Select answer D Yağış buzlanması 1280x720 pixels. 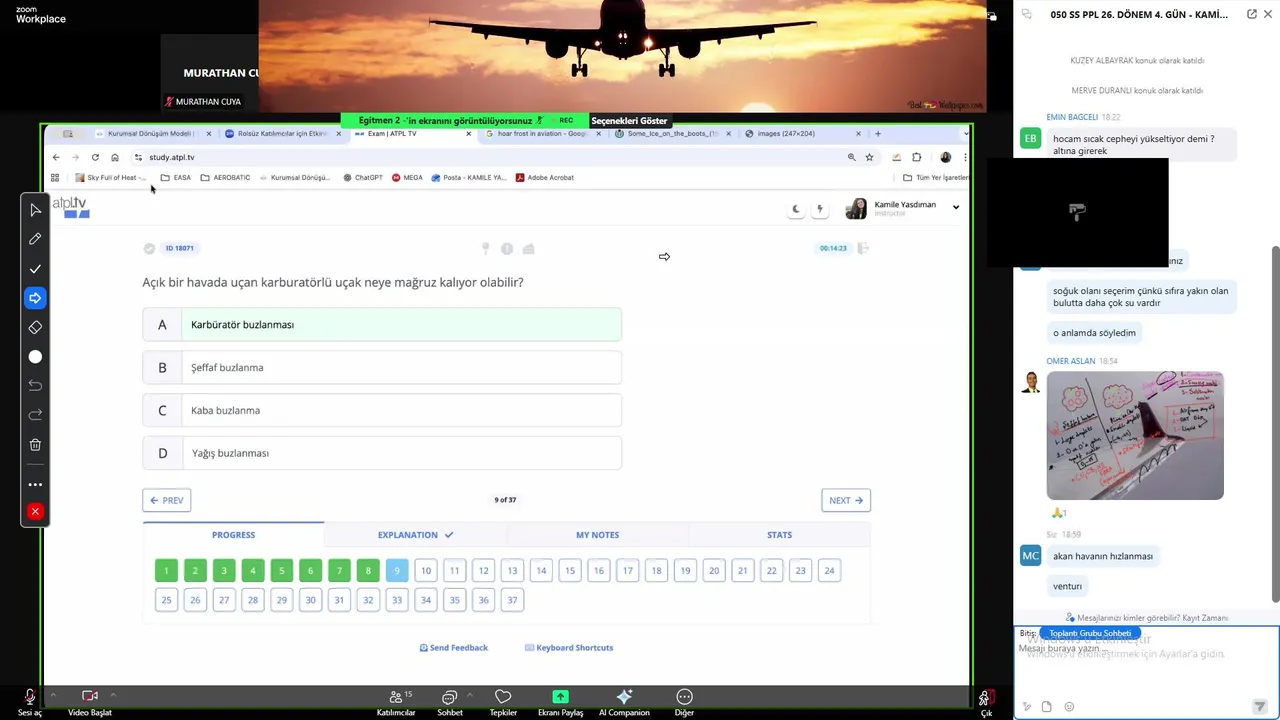click(x=382, y=453)
